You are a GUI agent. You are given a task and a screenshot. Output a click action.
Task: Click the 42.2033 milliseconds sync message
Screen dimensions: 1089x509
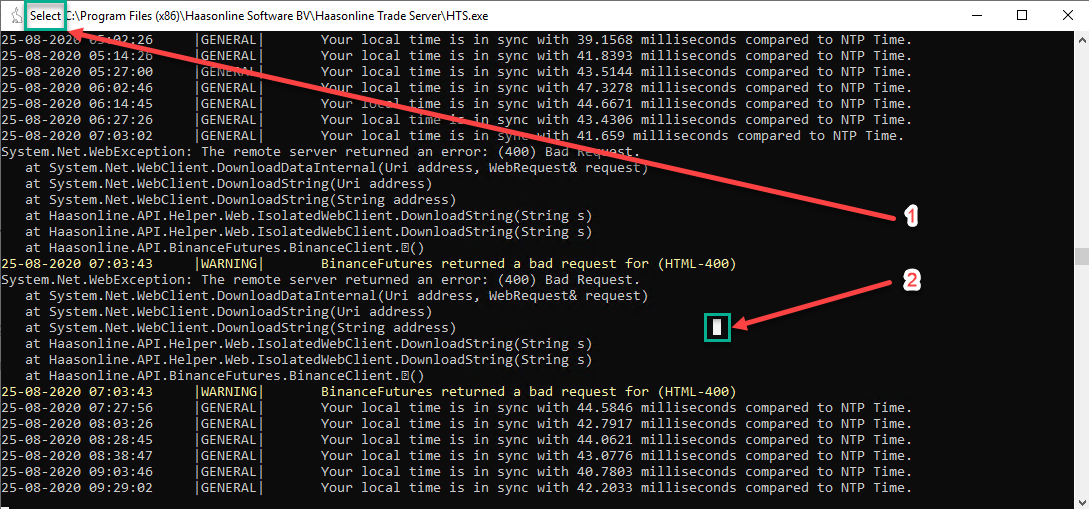tap(616, 487)
